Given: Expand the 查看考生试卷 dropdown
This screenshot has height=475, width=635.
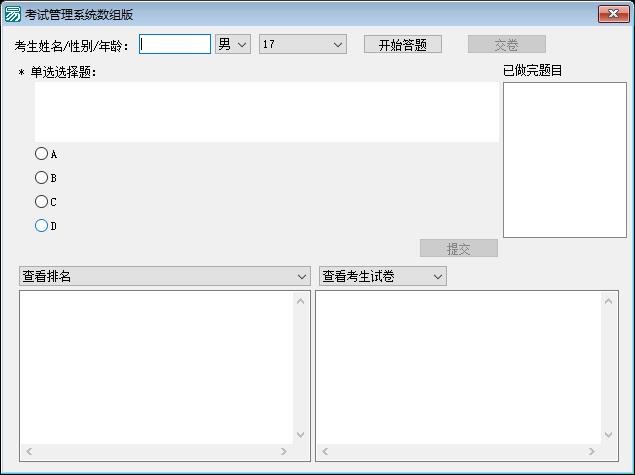Looking at the screenshot, I should [x=382, y=276].
